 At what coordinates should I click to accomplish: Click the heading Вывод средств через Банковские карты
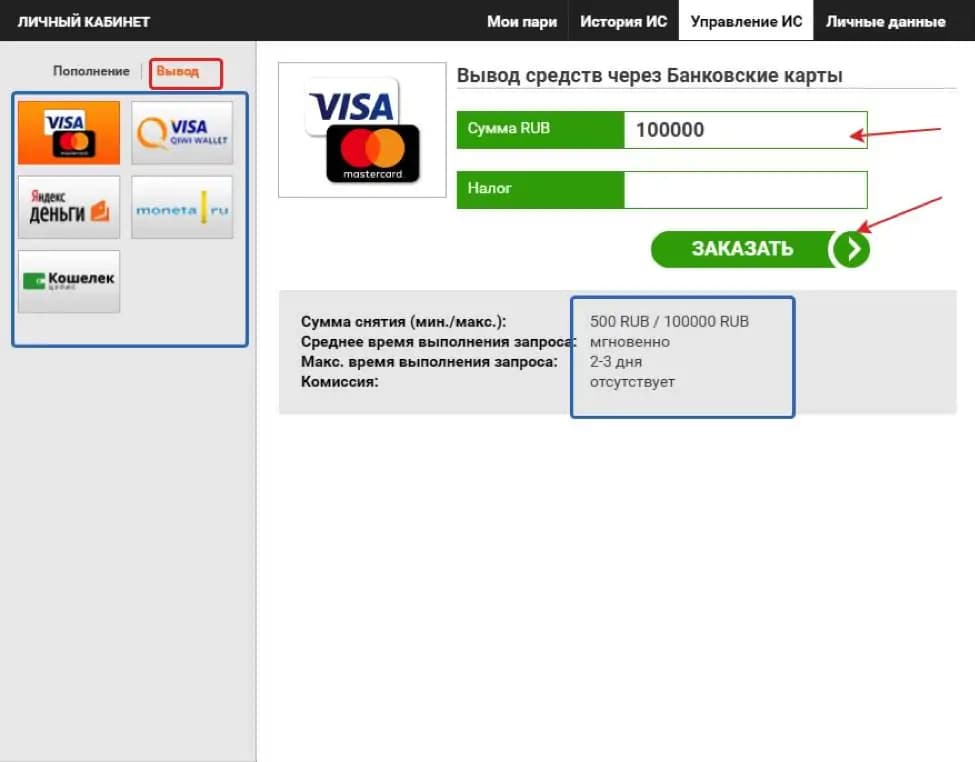650,75
